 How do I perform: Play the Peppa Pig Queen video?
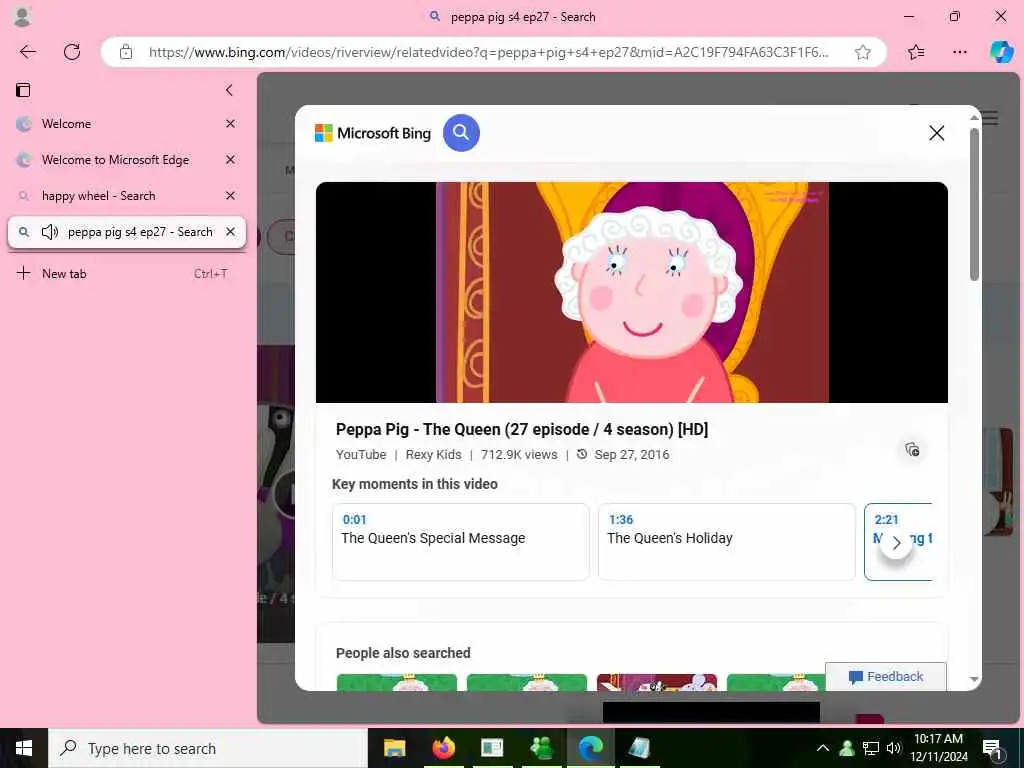pos(632,293)
